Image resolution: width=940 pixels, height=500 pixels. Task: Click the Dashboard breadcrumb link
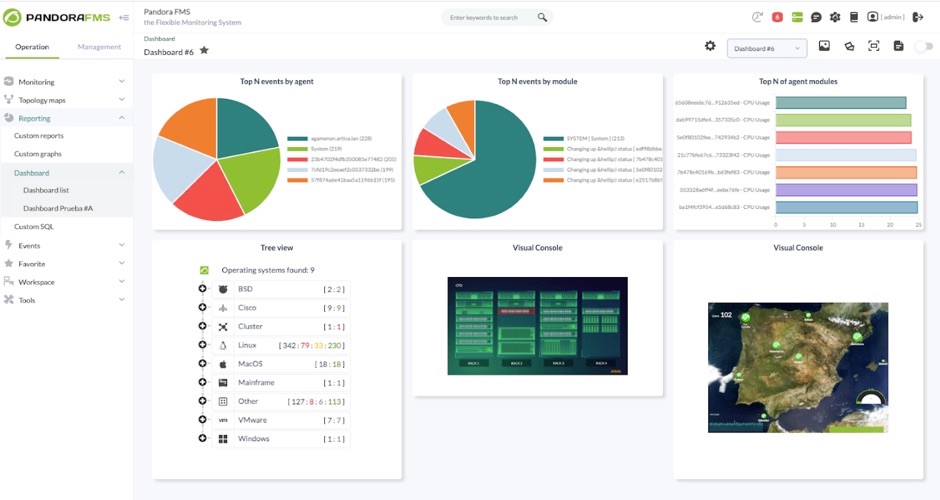pos(159,38)
